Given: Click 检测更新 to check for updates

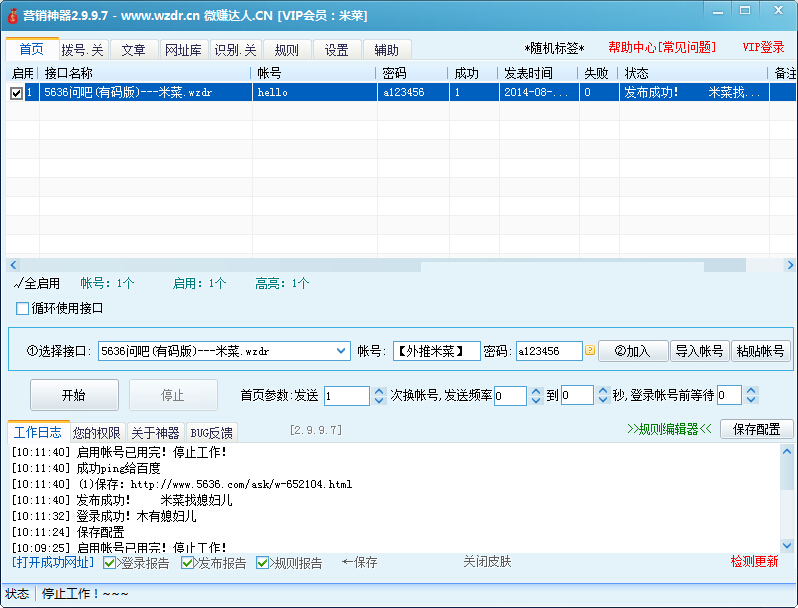Looking at the screenshot, I should (753, 562).
